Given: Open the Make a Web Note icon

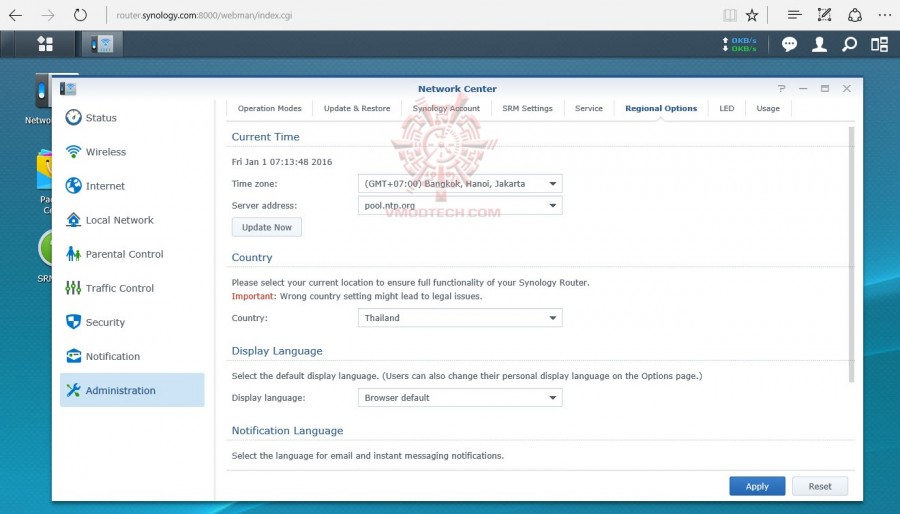Looking at the screenshot, I should tap(824, 15).
